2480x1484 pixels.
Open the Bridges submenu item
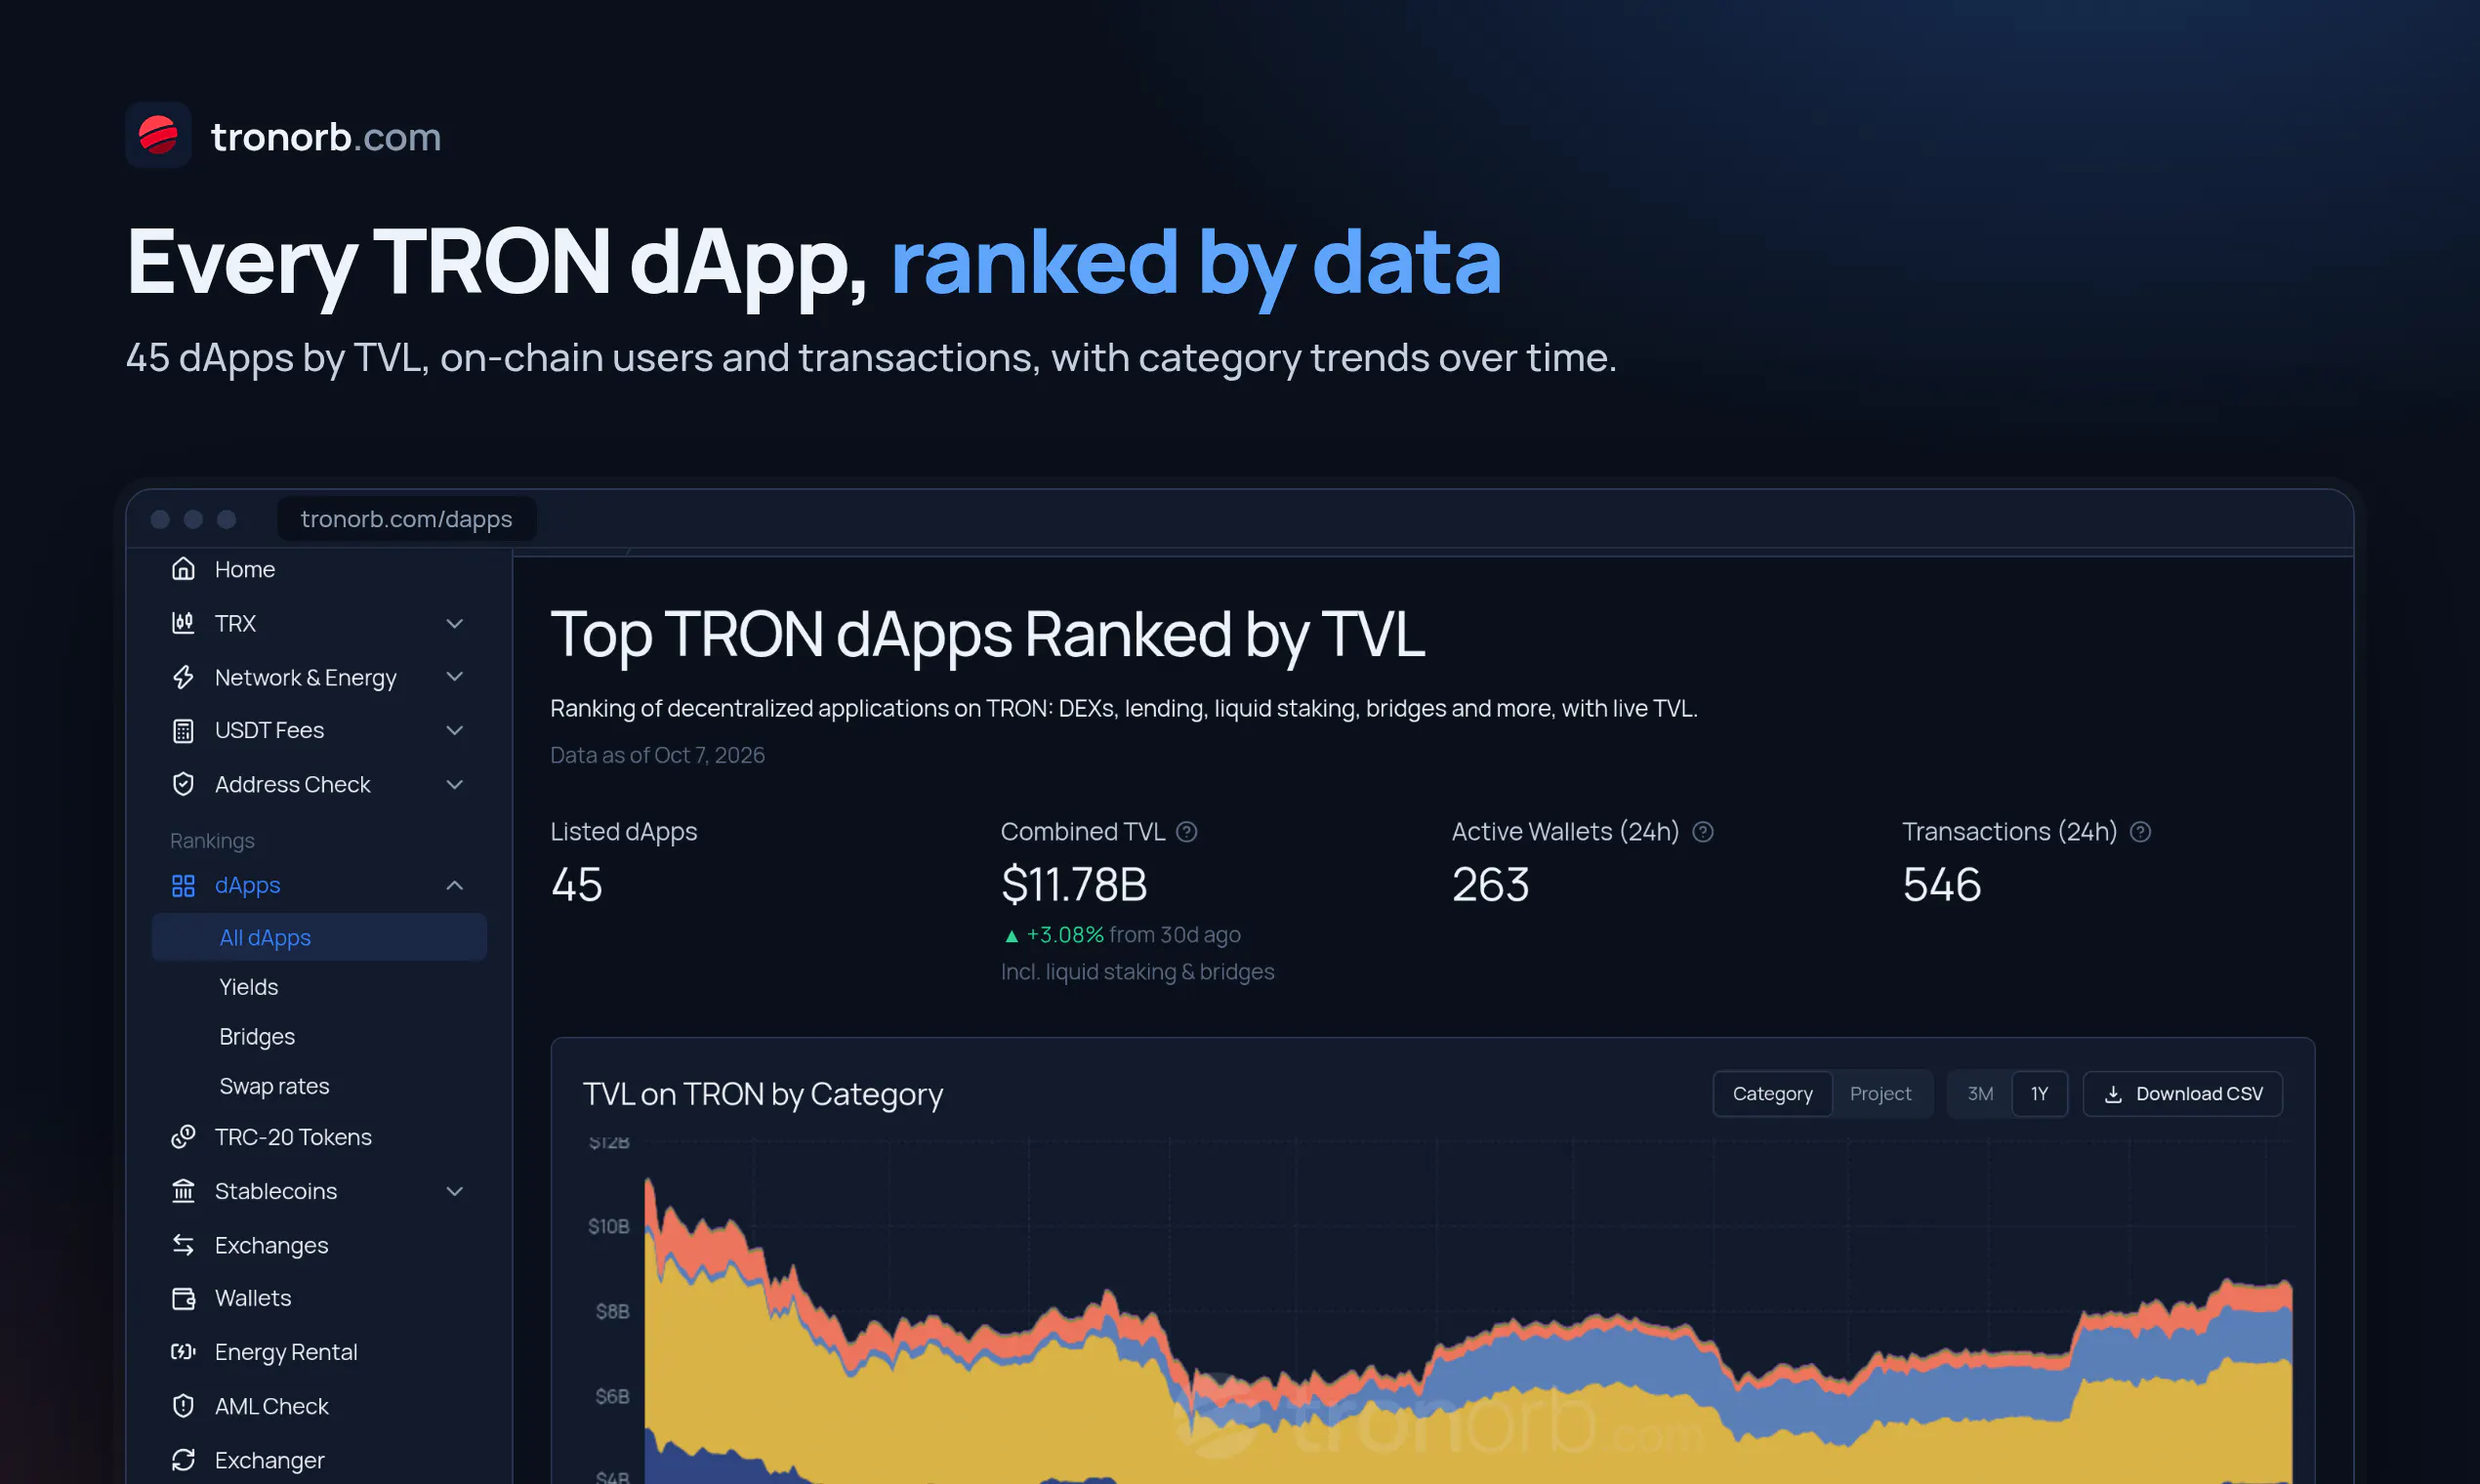pos(257,1037)
